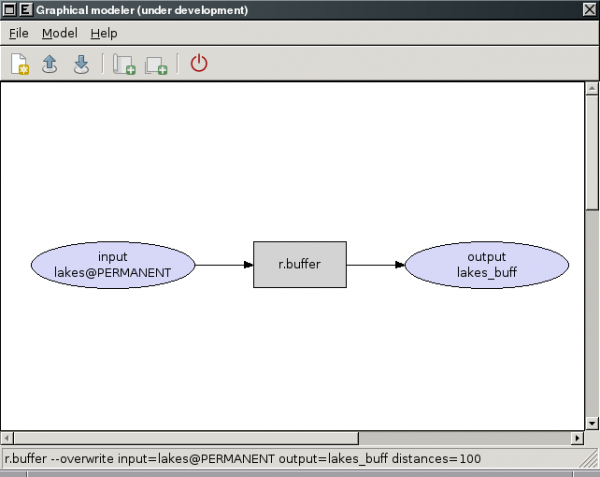Open the Help menu
This screenshot has height=477, width=600.
[104, 33]
